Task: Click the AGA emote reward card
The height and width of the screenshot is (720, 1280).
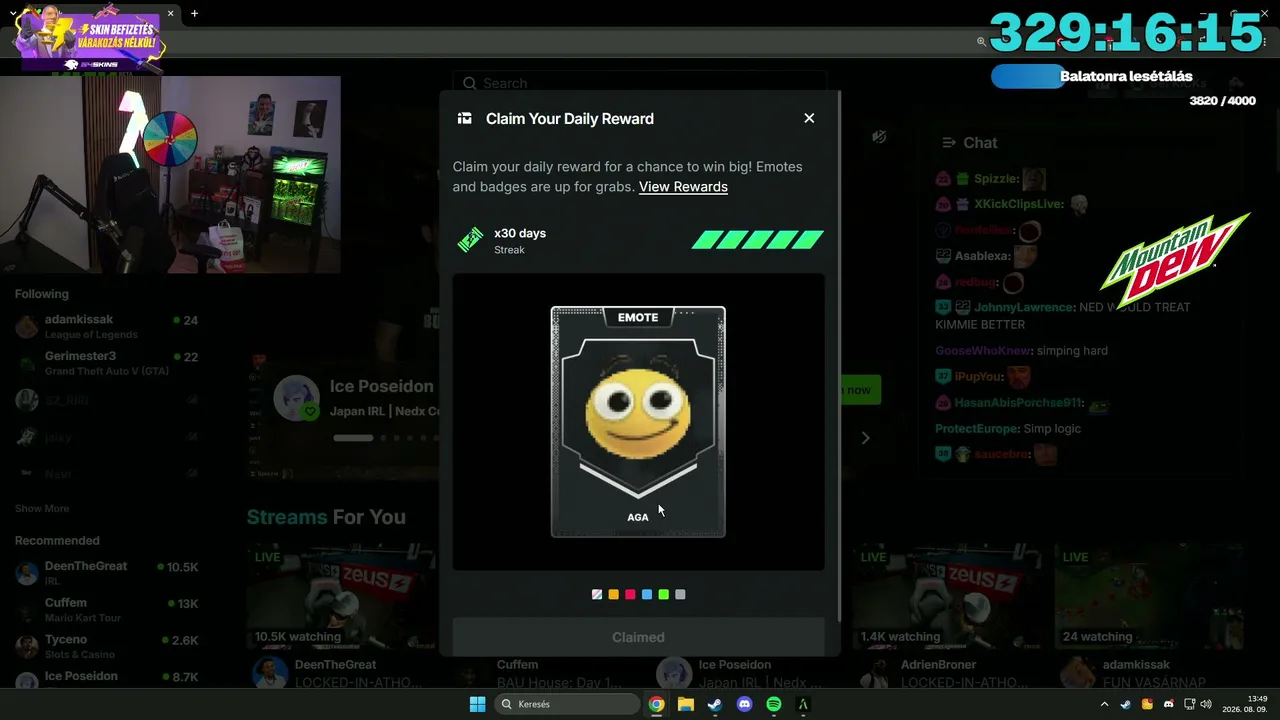Action: 638,422
